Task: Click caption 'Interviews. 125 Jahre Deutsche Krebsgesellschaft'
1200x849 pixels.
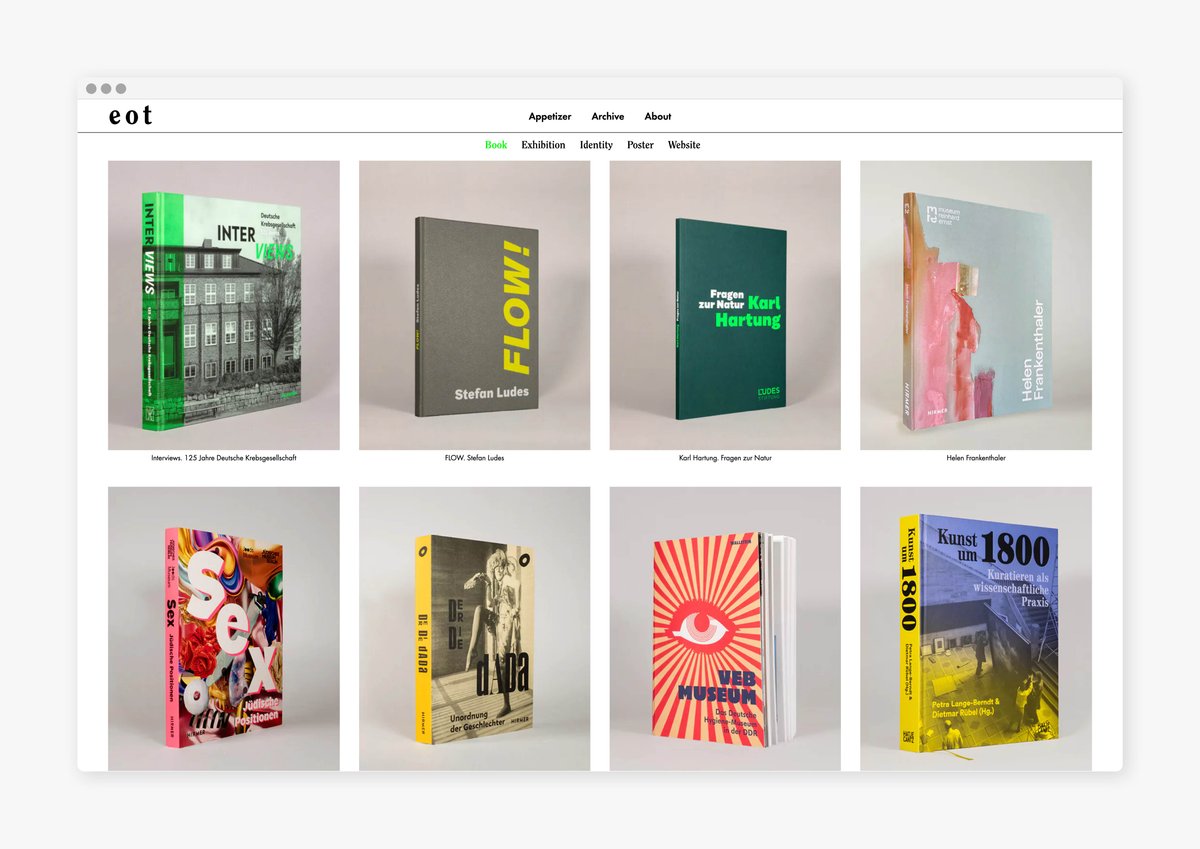Action: (x=224, y=458)
